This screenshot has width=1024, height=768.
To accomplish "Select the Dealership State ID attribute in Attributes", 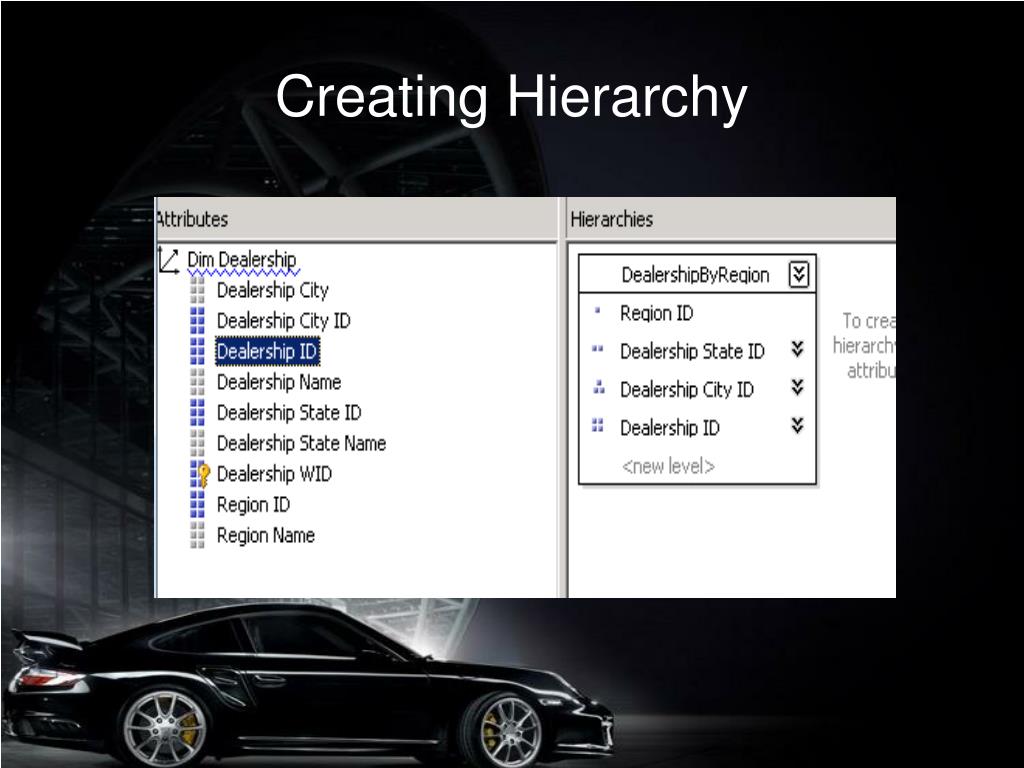I will coord(289,413).
